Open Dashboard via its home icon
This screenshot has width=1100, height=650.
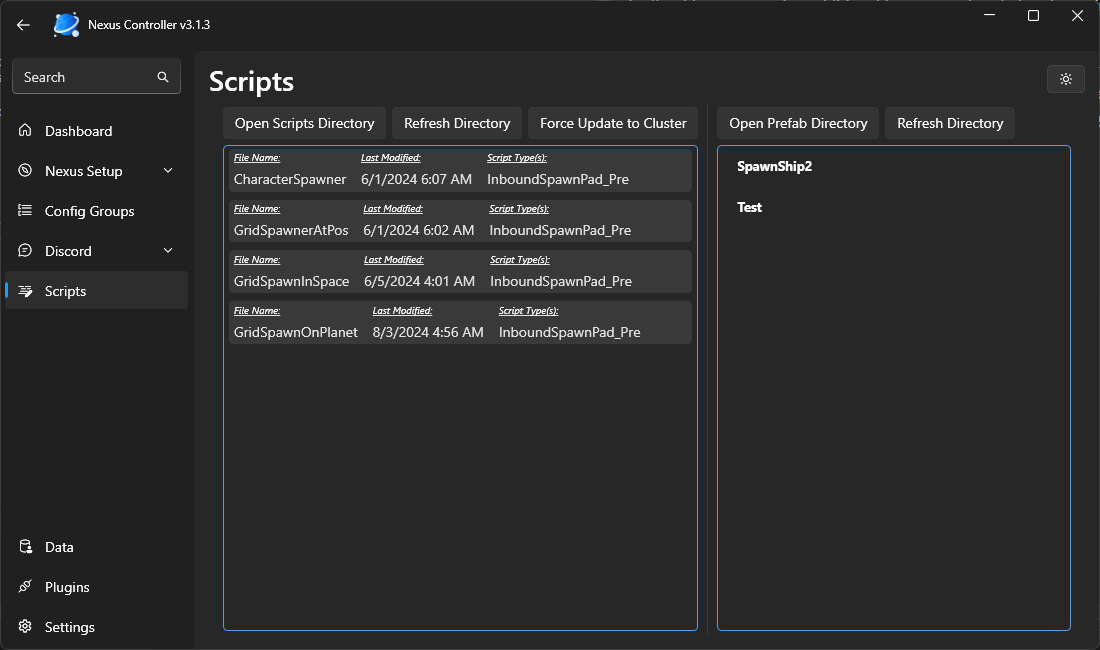(25, 131)
